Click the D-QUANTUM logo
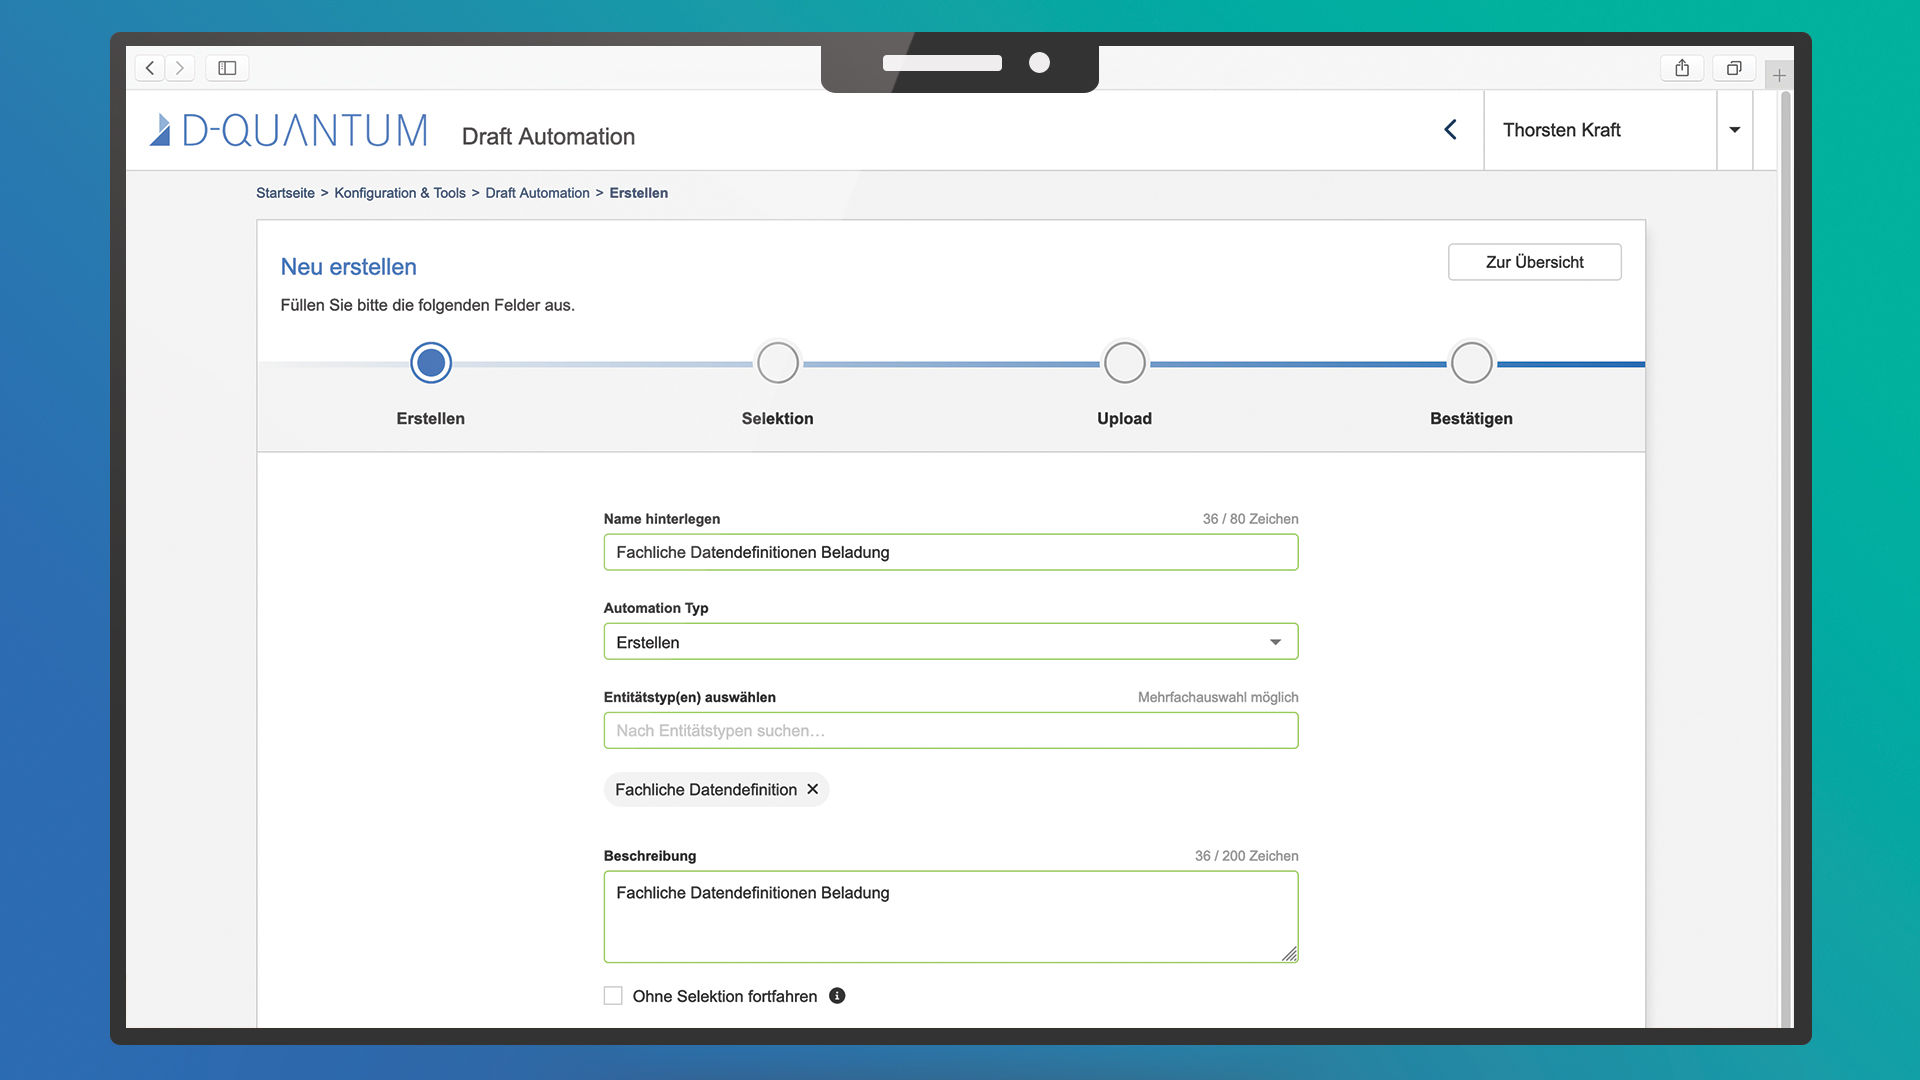This screenshot has height=1080, width=1920. [289, 130]
